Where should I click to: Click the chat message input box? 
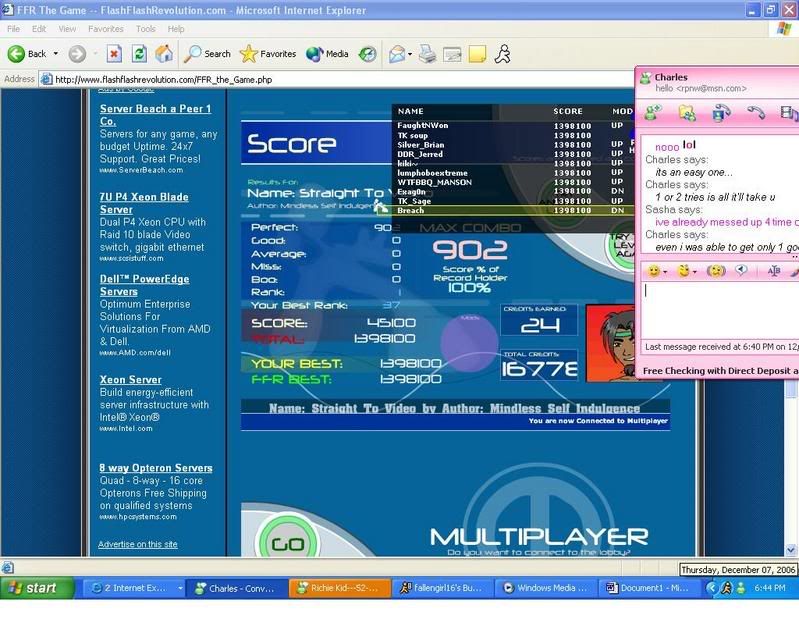pyautogui.click(x=720, y=309)
